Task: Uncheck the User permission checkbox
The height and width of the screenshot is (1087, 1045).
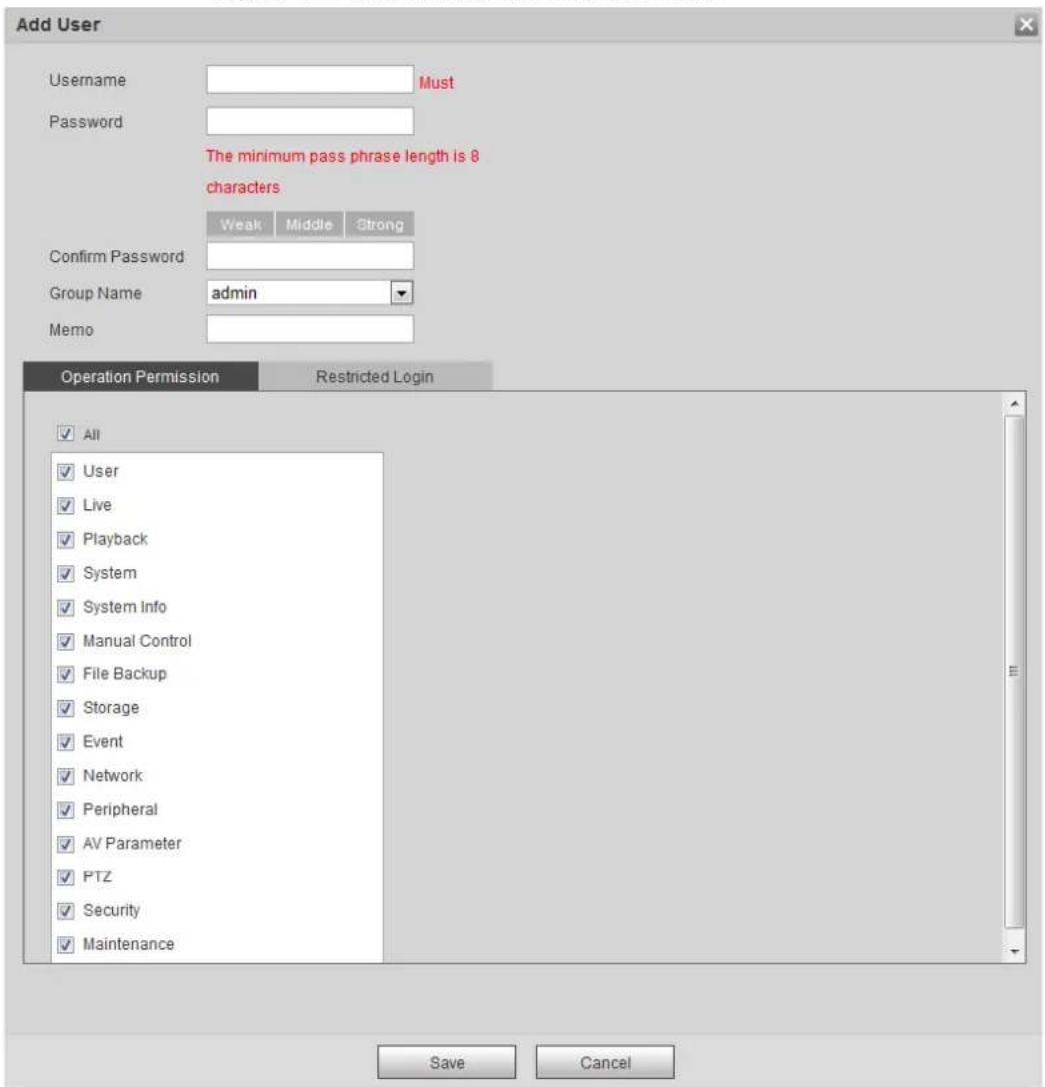Action: [x=65, y=472]
